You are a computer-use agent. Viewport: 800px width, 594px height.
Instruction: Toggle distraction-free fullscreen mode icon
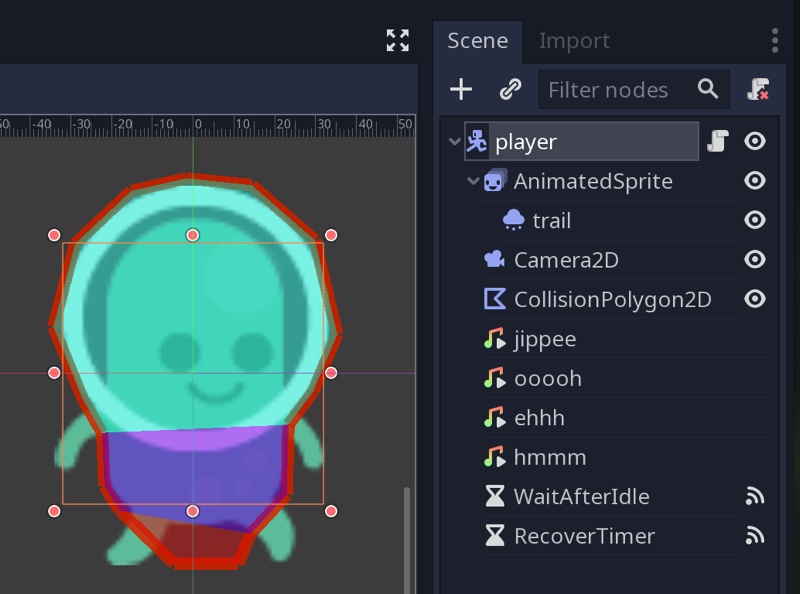[x=397, y=40]
